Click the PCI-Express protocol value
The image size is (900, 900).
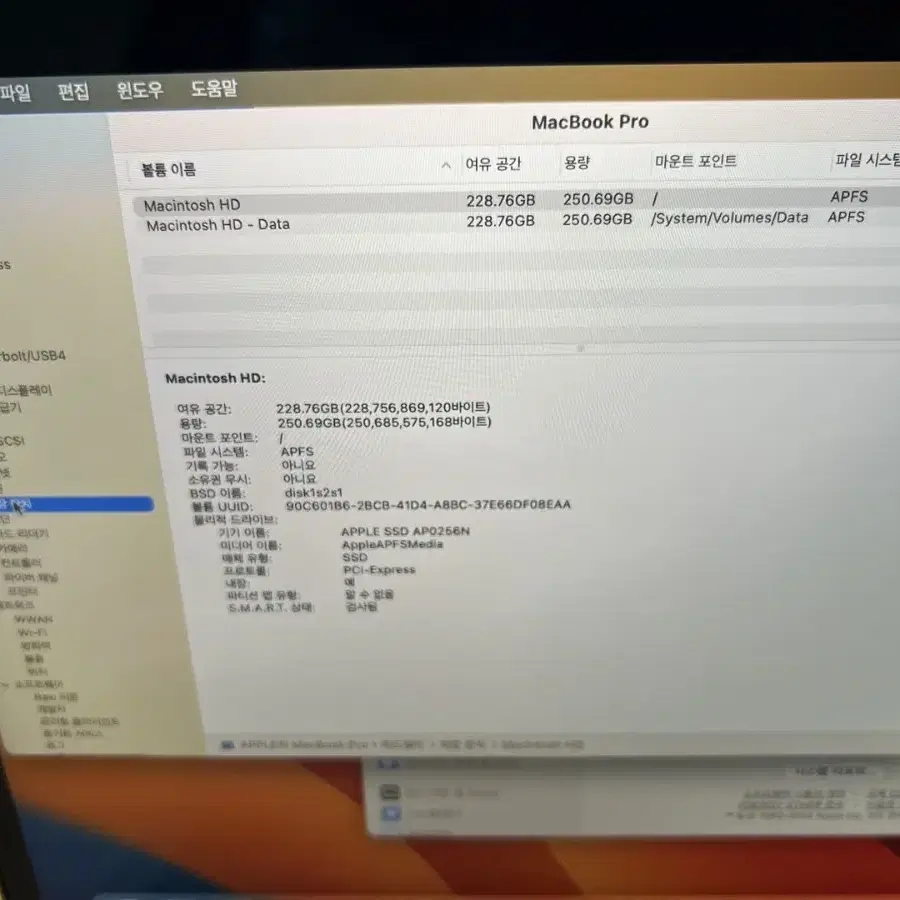pyautogui.click(x=379, y=570)
